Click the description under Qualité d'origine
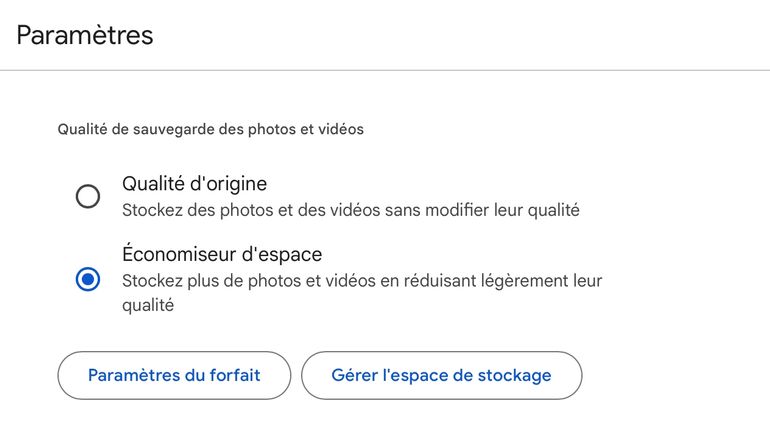The width and height of the screenshot is (770, 422). [x=350, y=211]
